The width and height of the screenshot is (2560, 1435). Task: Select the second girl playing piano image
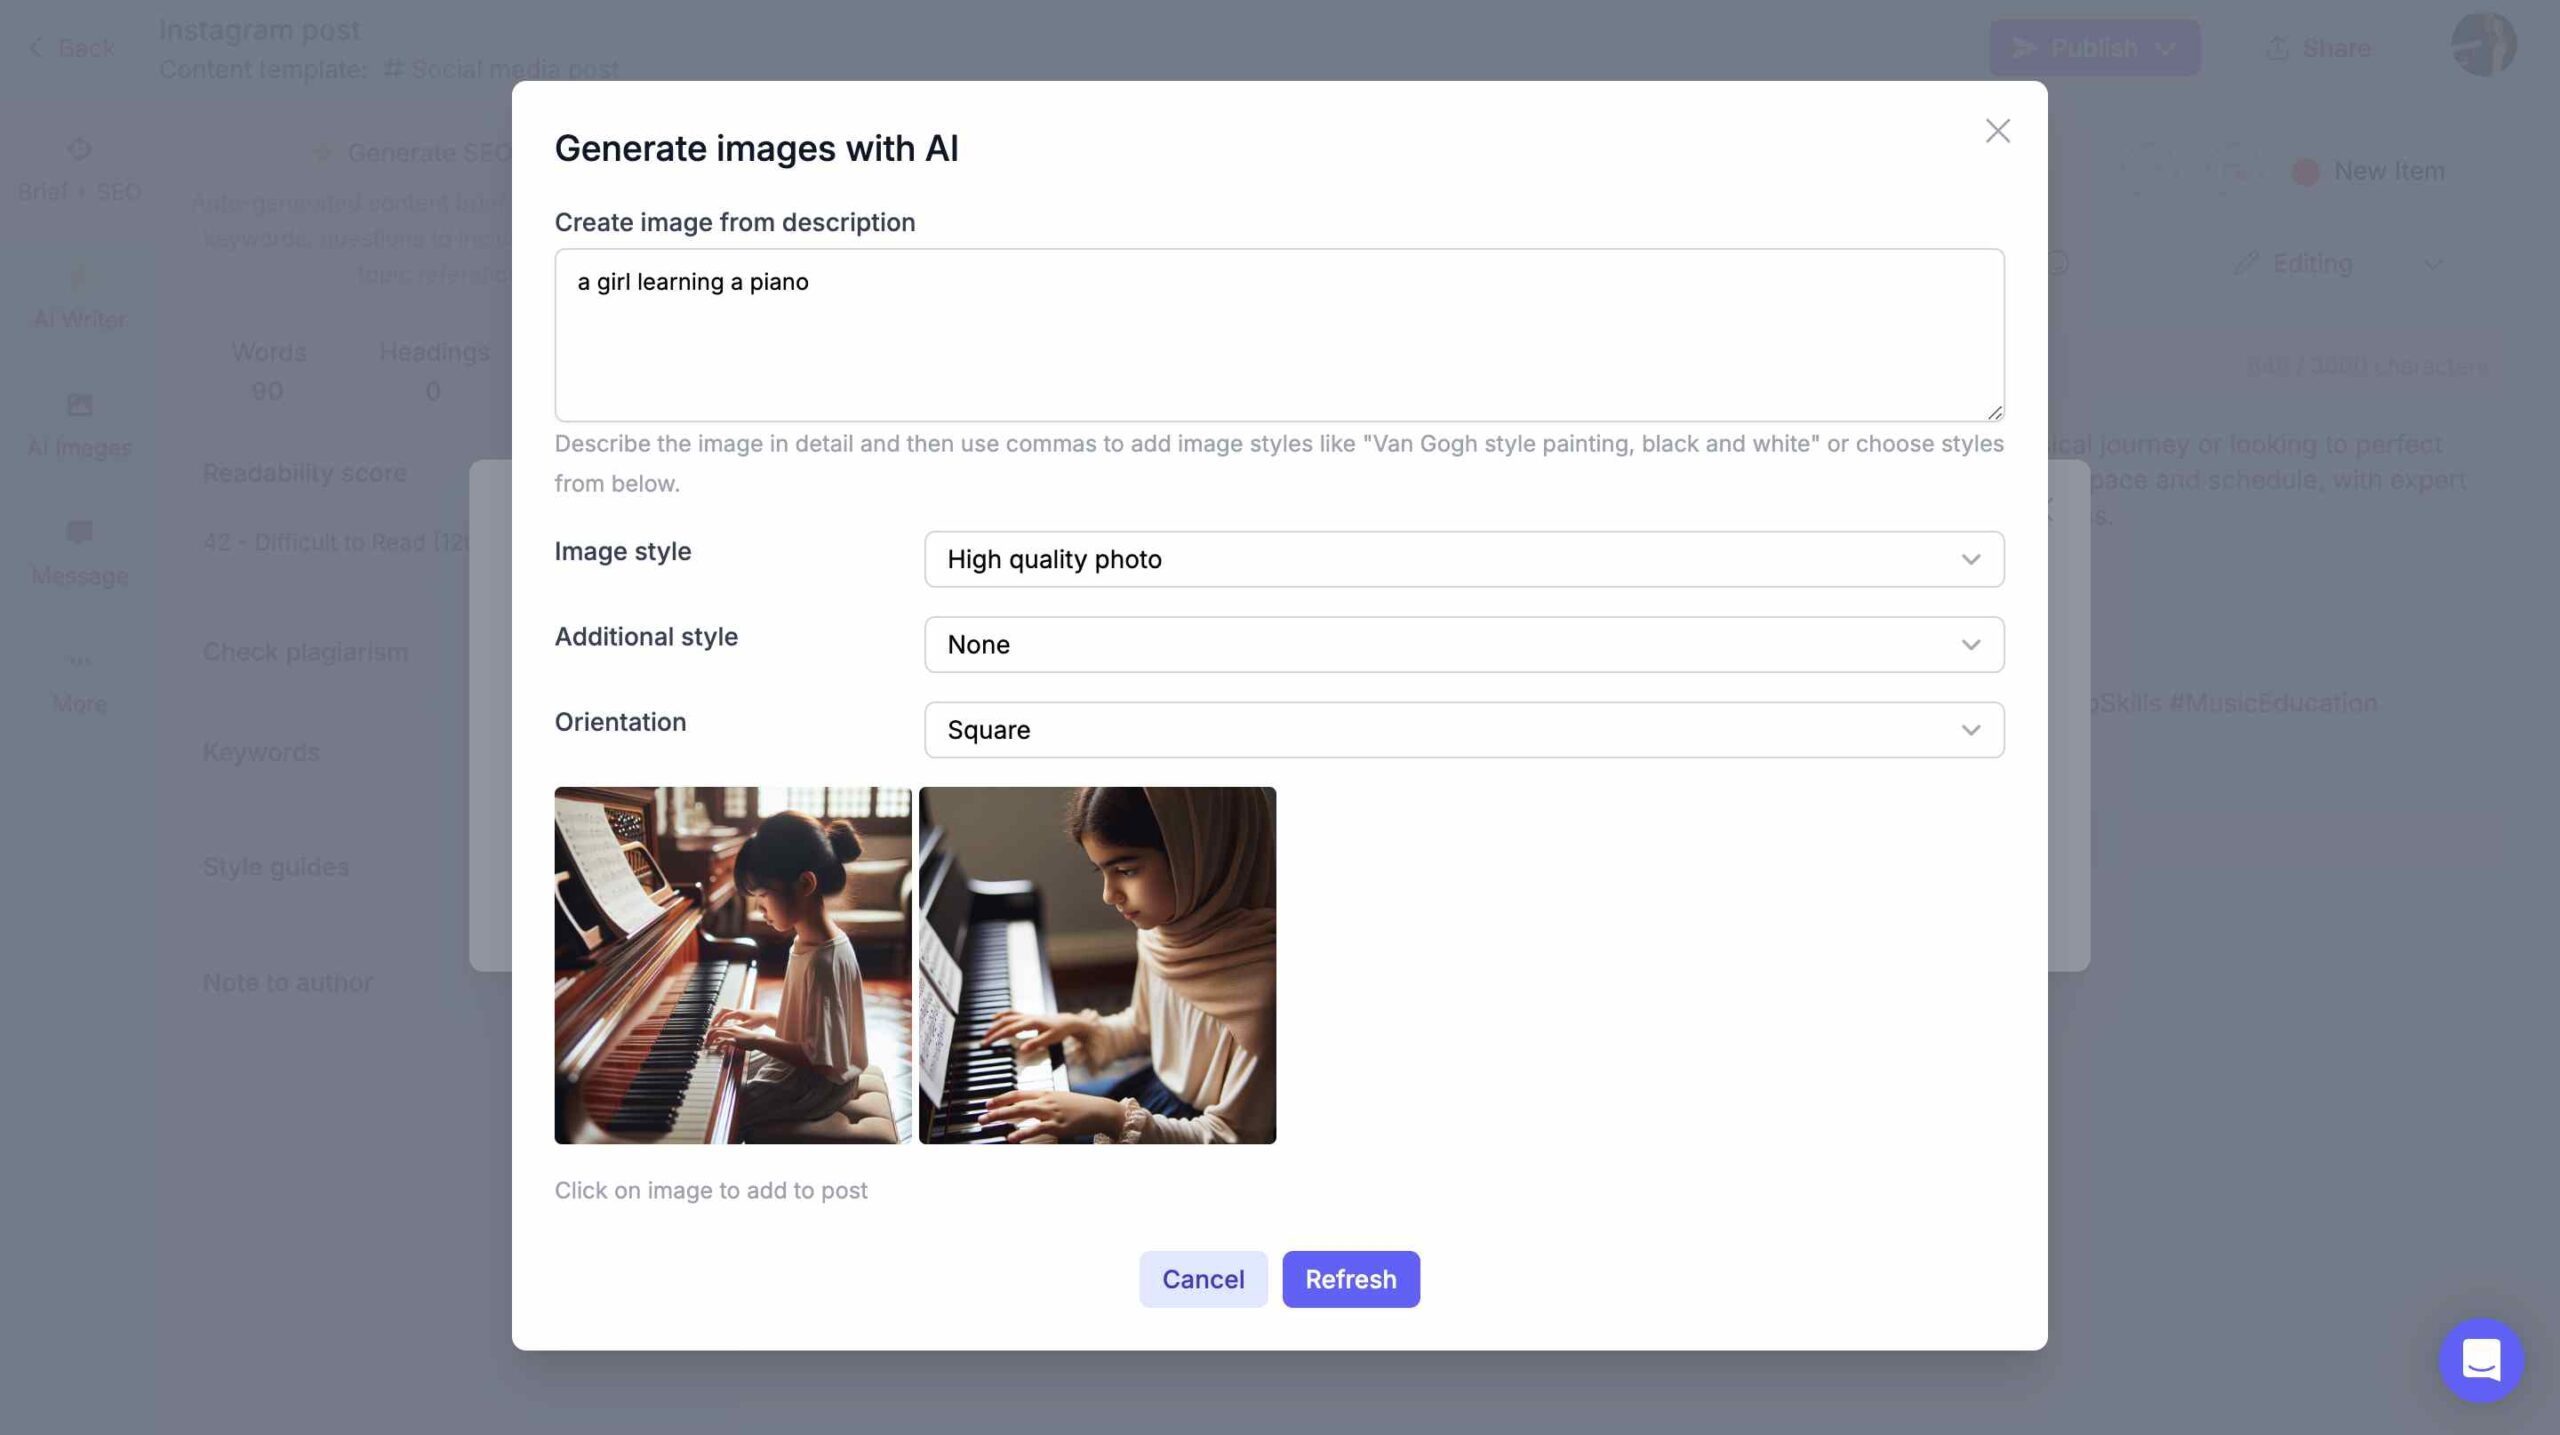tap(1095, 965)
